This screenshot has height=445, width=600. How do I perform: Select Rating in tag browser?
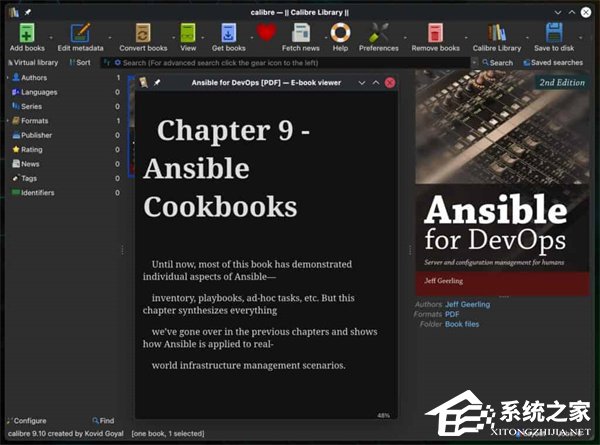pos(31,150)
